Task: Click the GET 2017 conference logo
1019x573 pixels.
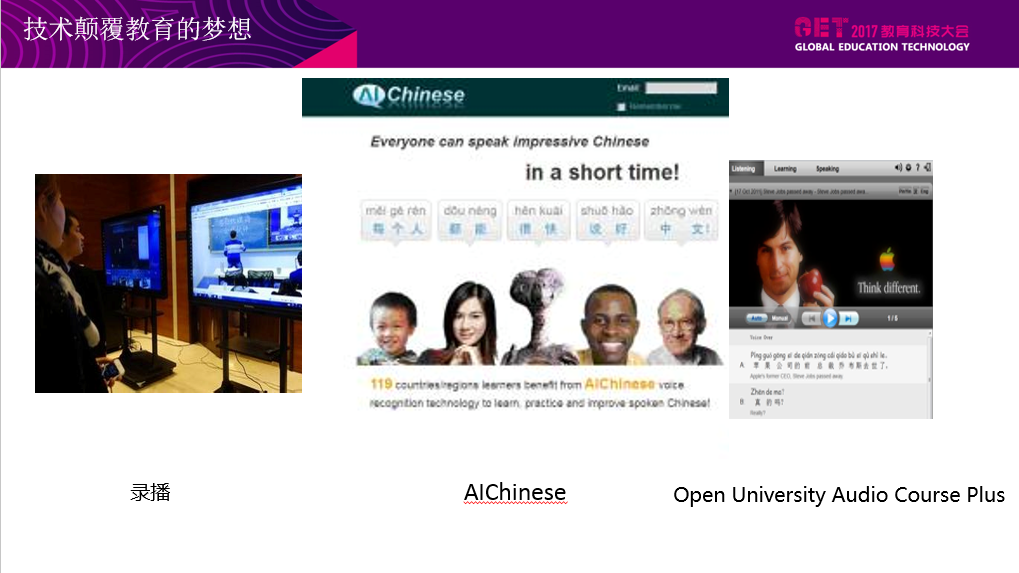Action: [x=881, y=34]
